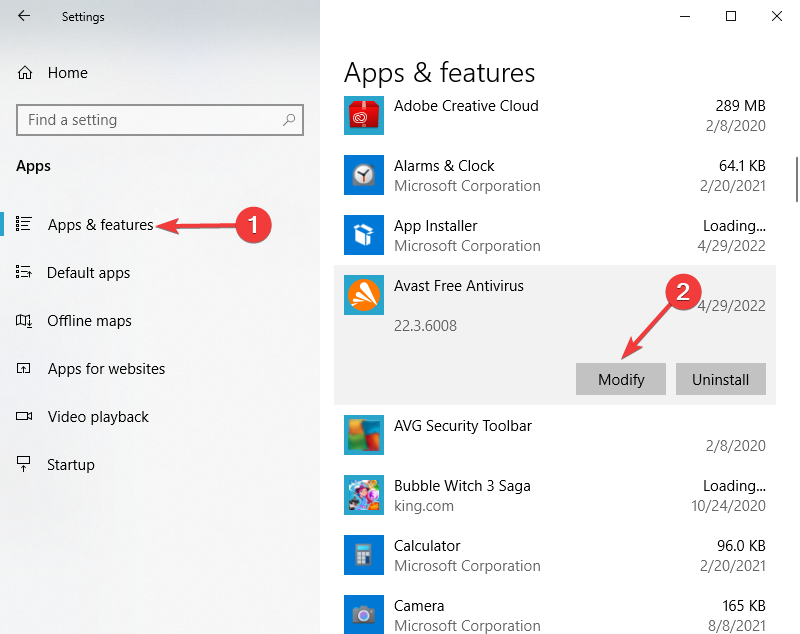
Task: Select the Bubble Witch 3 Saga icon
Action: (x=364, y=495)
